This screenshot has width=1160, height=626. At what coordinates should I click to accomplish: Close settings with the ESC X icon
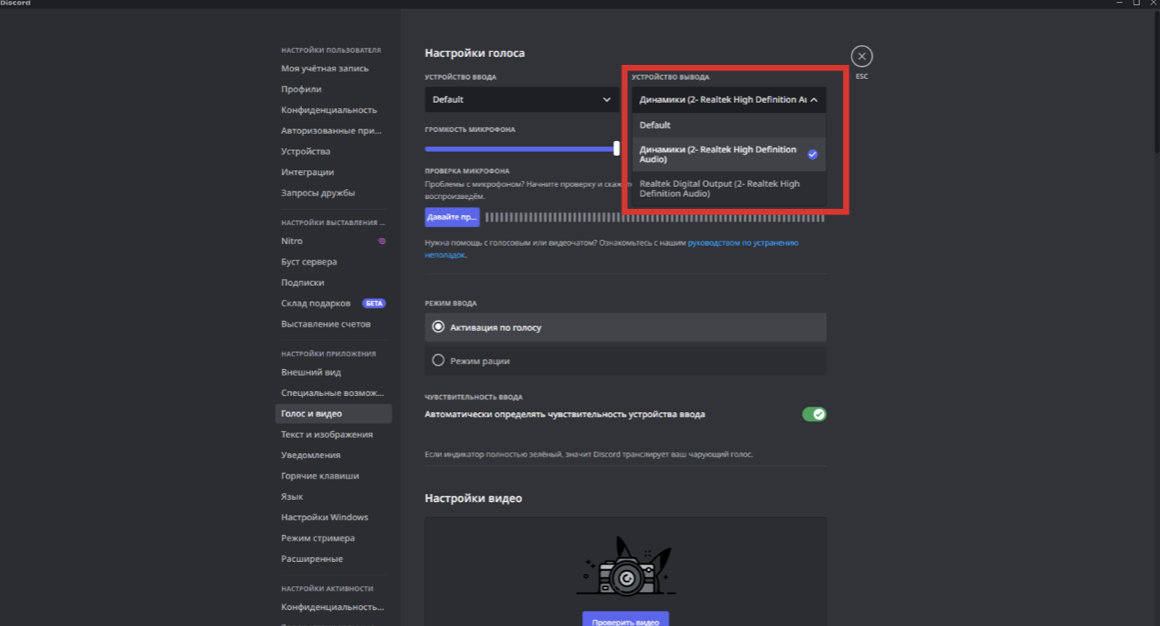[x=861, y=56]
